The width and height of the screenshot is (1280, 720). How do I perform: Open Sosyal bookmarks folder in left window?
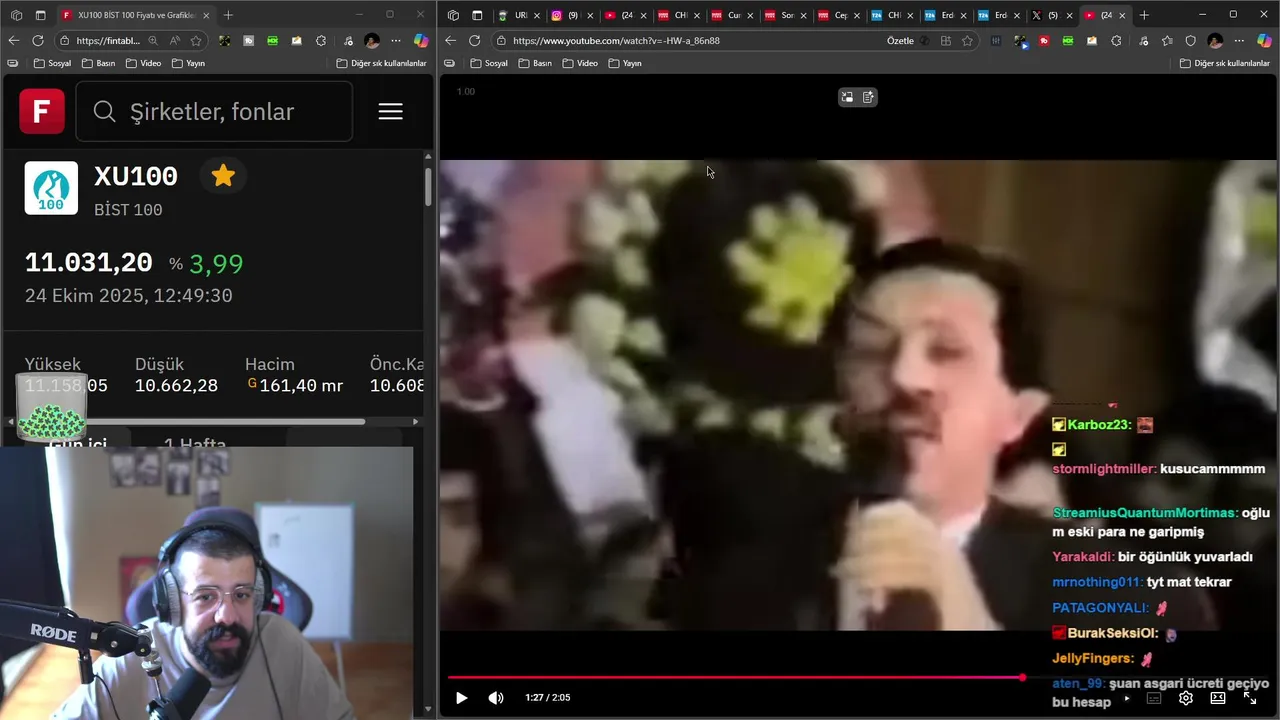point(52,63)
